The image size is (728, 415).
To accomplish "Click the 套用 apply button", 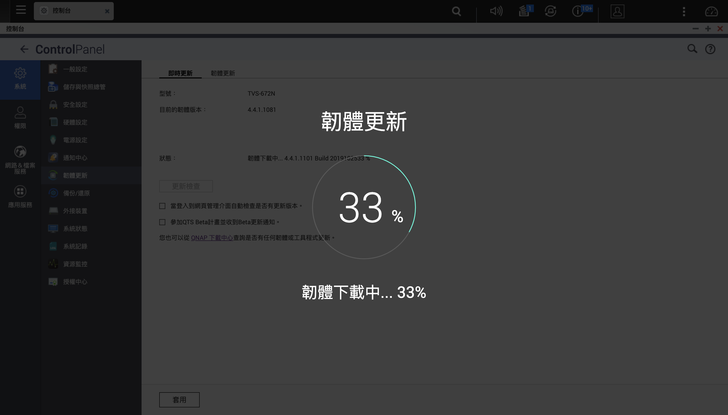I will (179, 399).
